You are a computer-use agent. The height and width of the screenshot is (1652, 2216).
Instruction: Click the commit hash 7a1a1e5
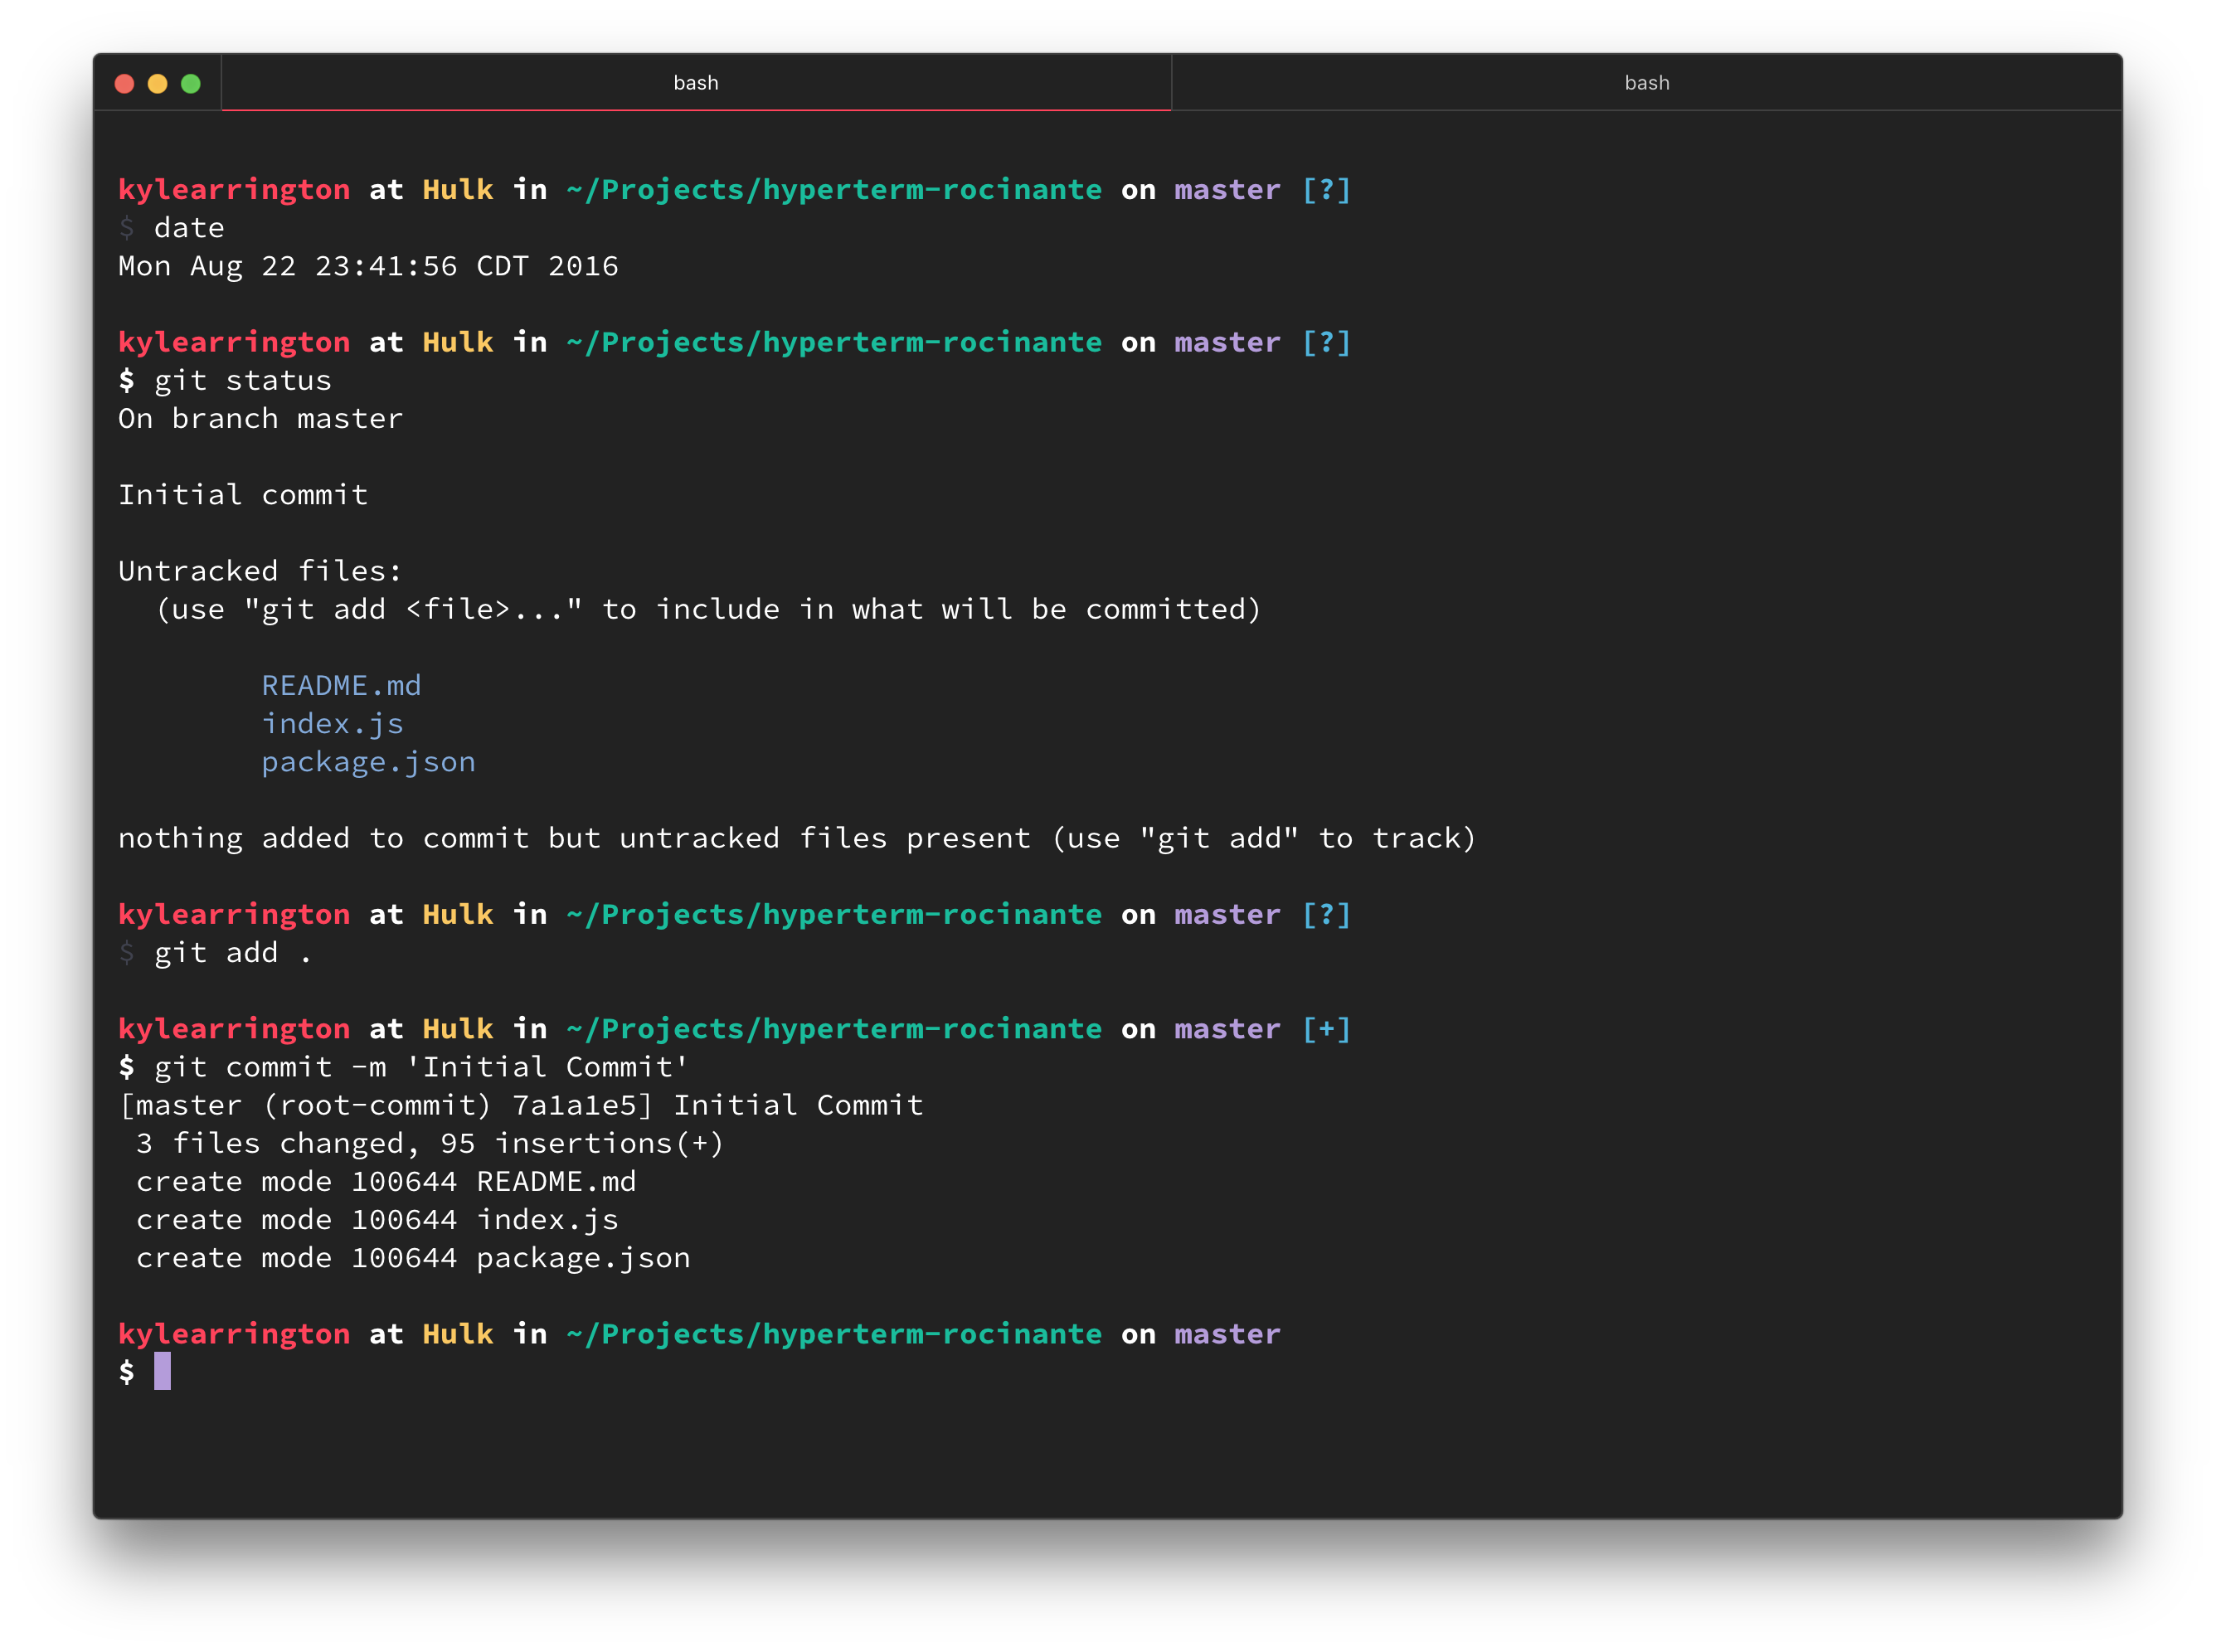coord(576,1106)
